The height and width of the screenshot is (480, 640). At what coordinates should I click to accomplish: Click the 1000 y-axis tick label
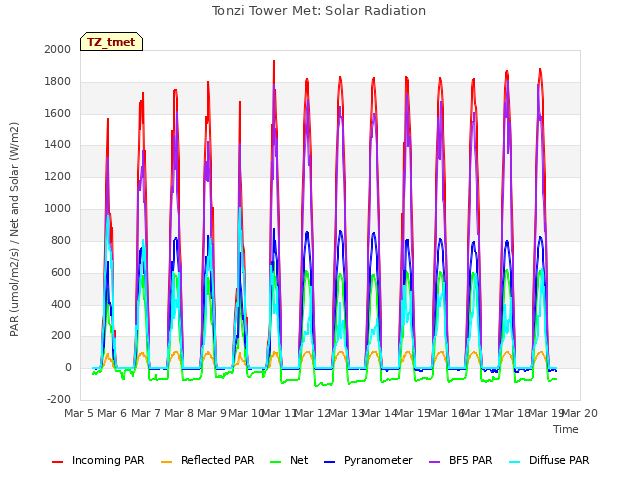(58, 209)
